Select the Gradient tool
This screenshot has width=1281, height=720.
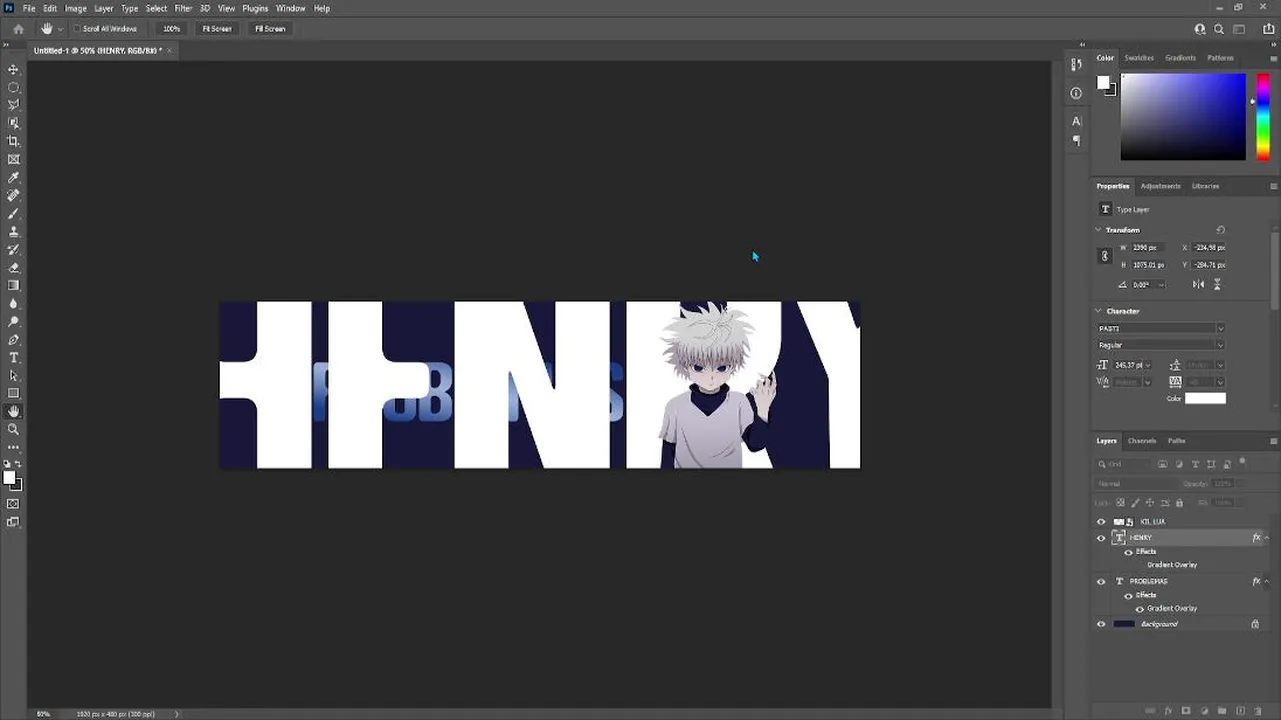pos(14,286)
